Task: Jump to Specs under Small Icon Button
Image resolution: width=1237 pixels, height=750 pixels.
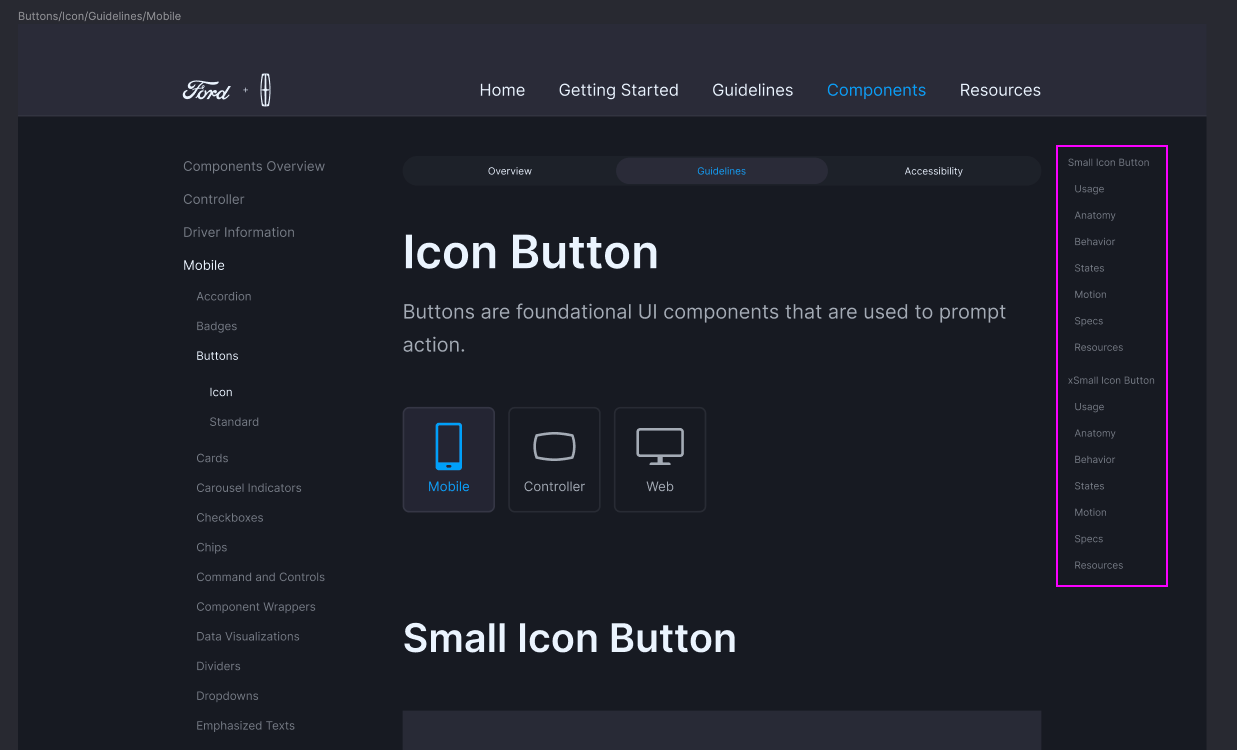Action: [x=1089, y=321]
